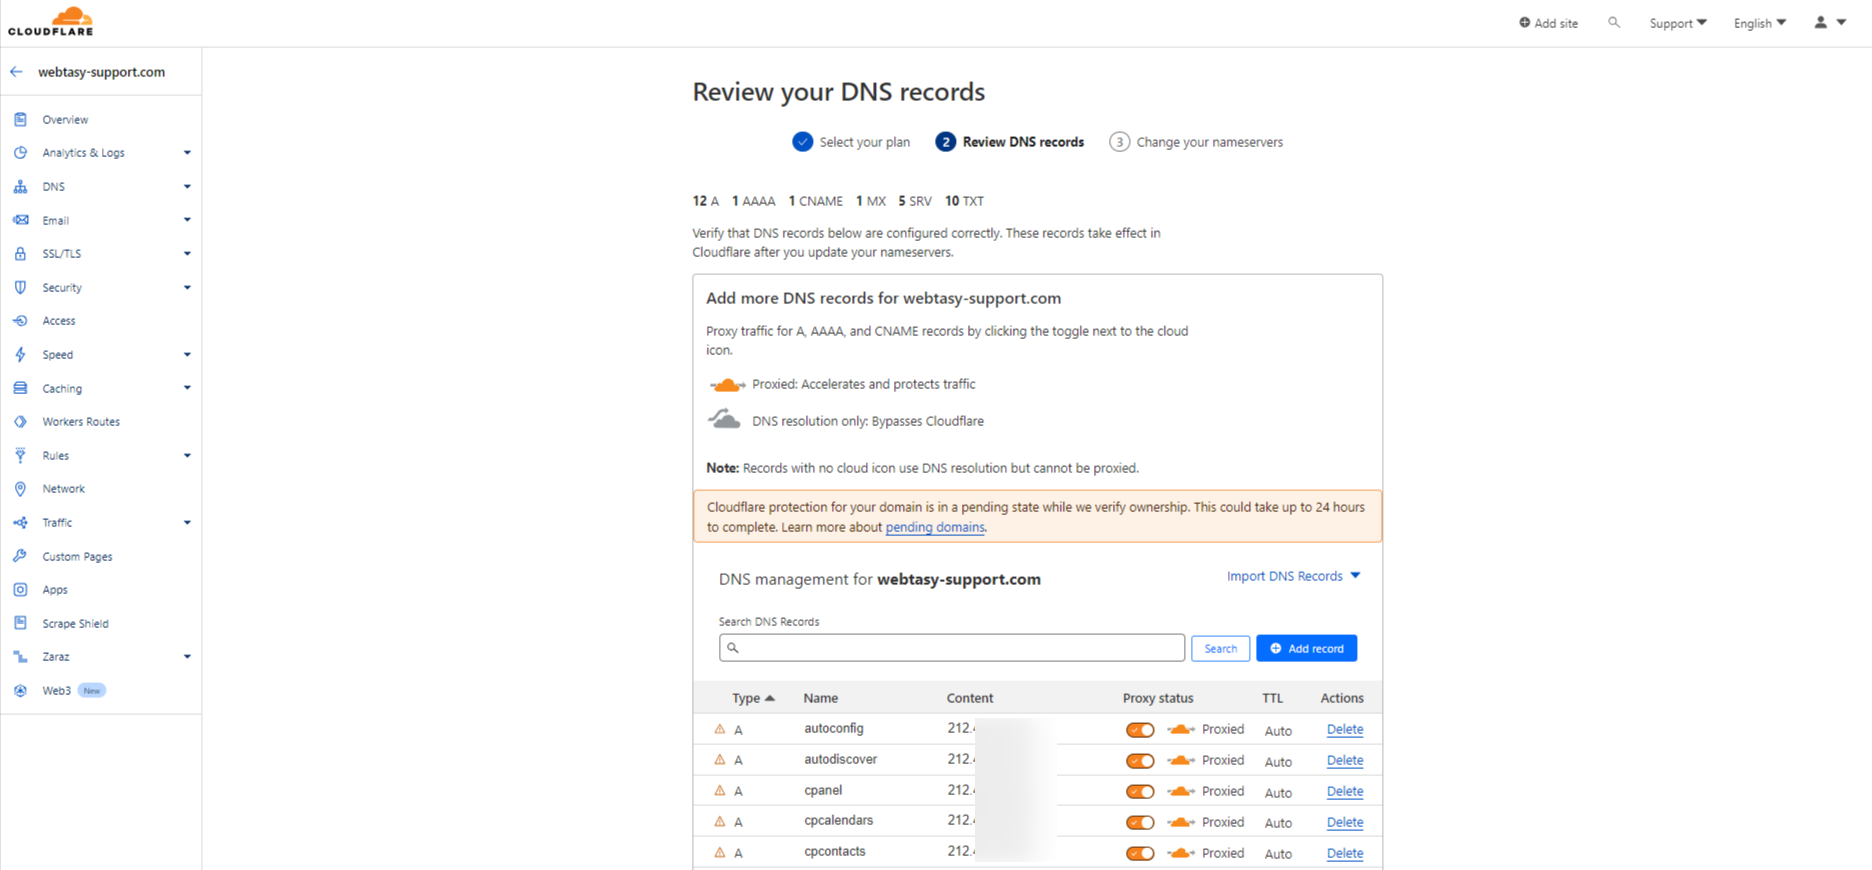
Task: Click the Access sidebar icon
Action: [x=20, y=321]
